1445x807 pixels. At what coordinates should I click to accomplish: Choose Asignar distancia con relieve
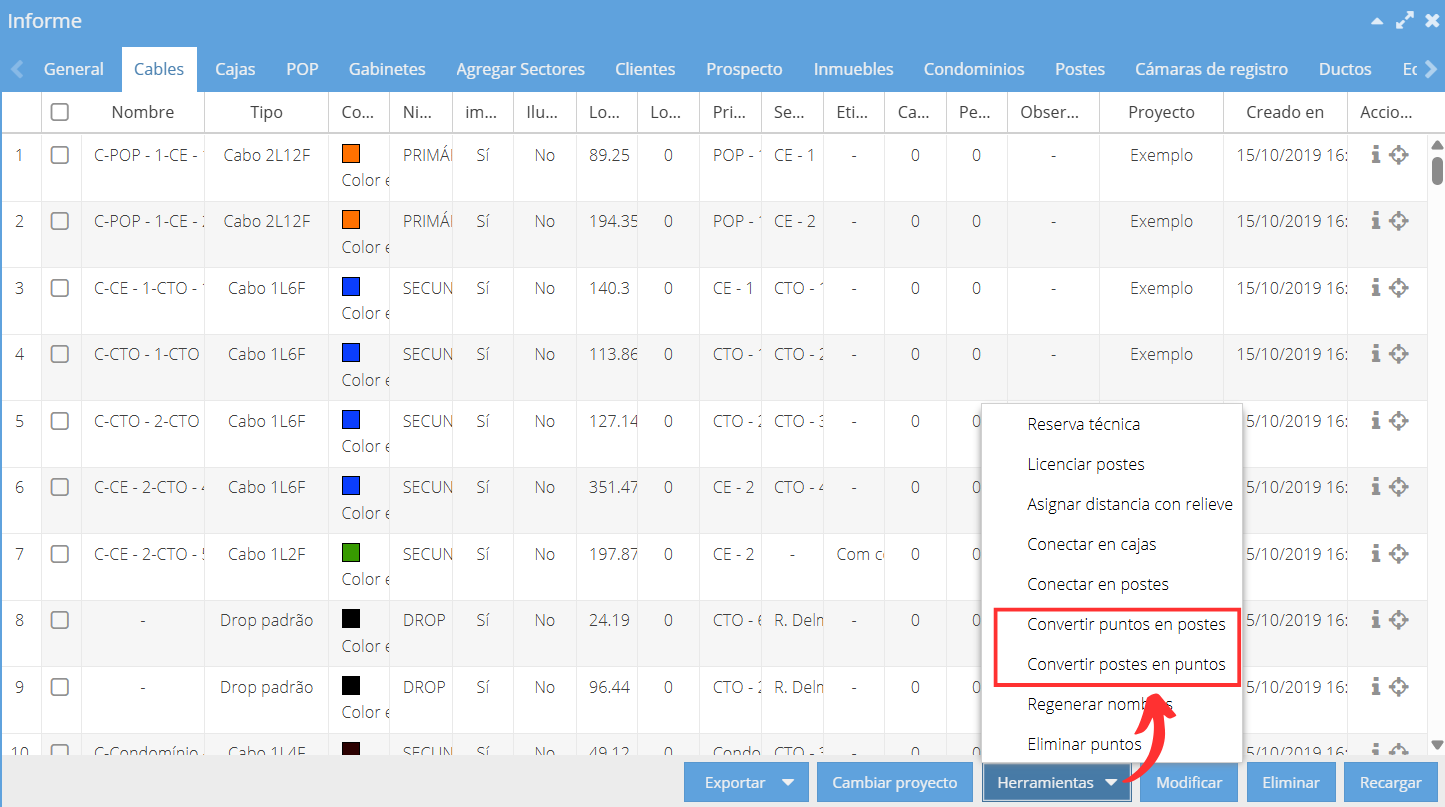click(x=1112, y=504)
